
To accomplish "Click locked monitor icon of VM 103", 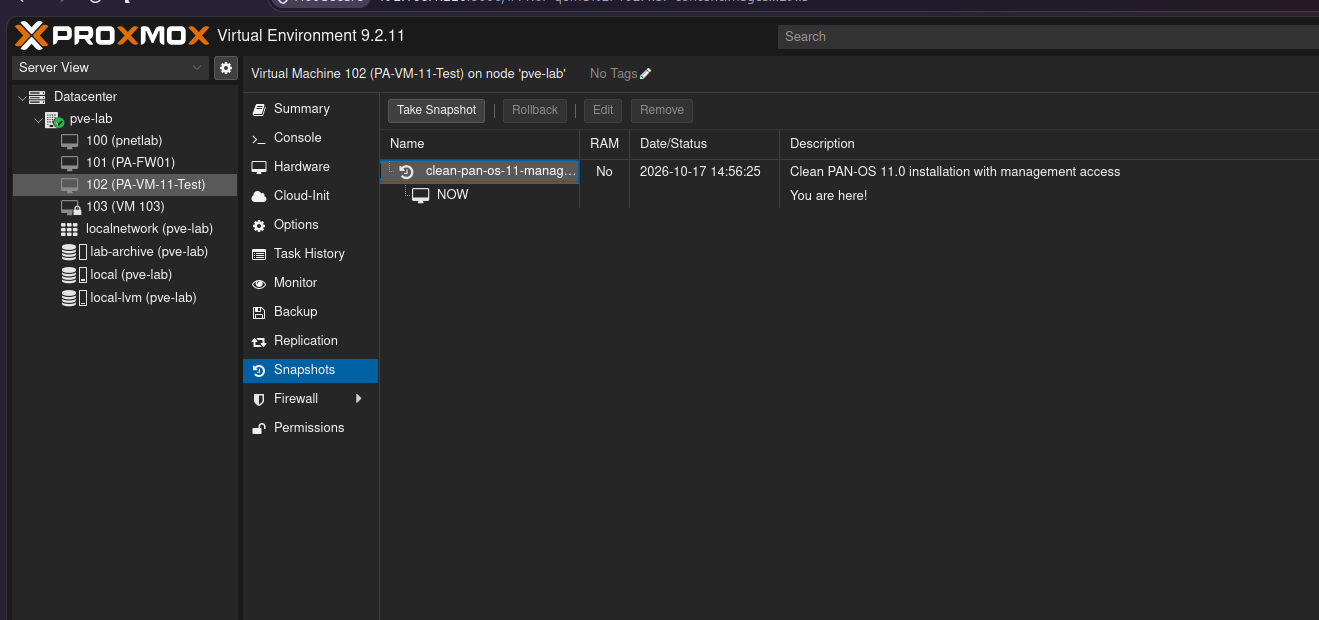I will tap(70, 207).
